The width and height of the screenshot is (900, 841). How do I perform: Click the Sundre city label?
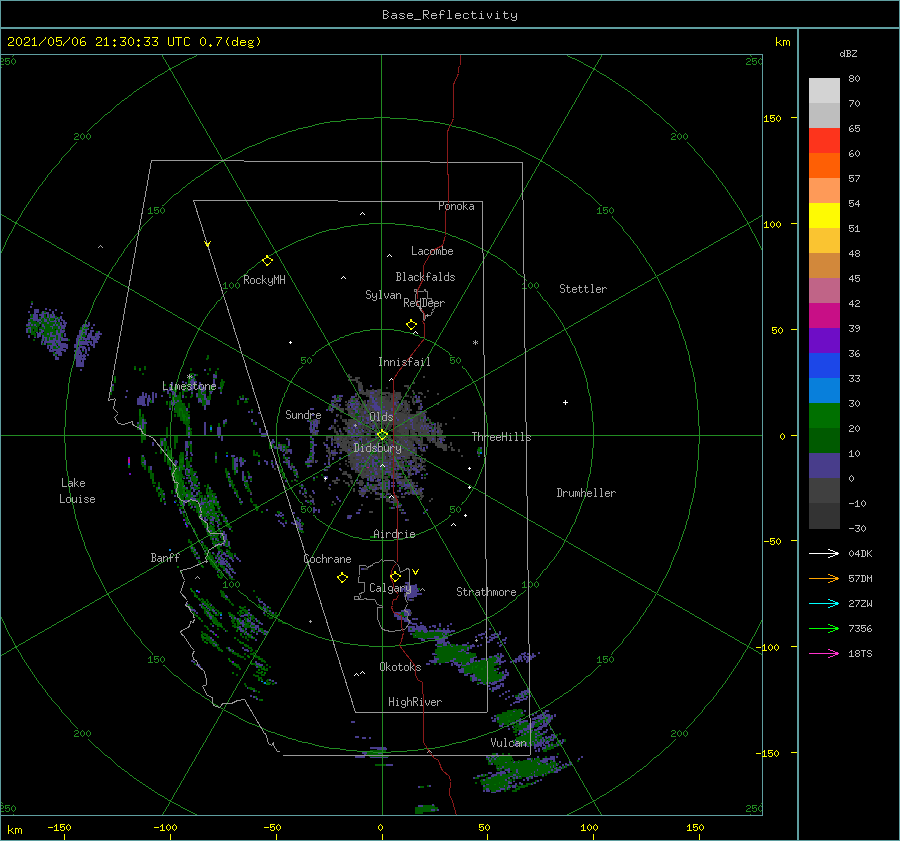coord(303,414)
